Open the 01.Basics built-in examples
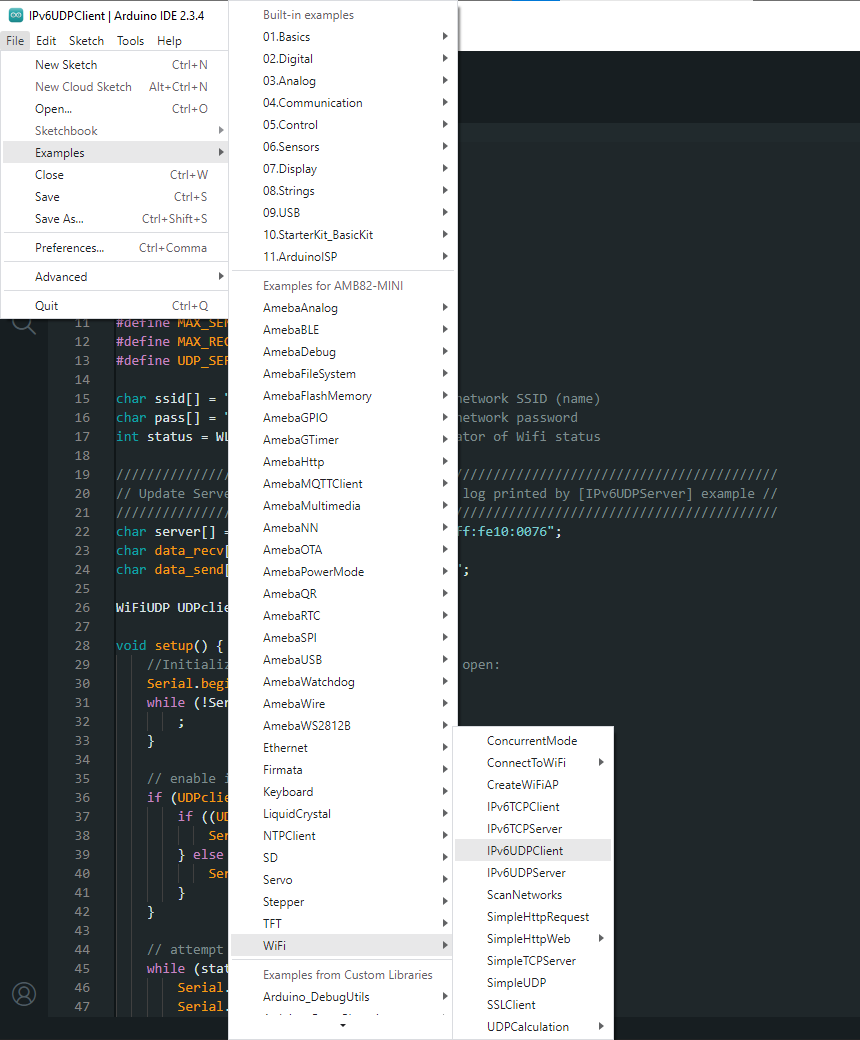860x1040 pixels. click(286, 37)
